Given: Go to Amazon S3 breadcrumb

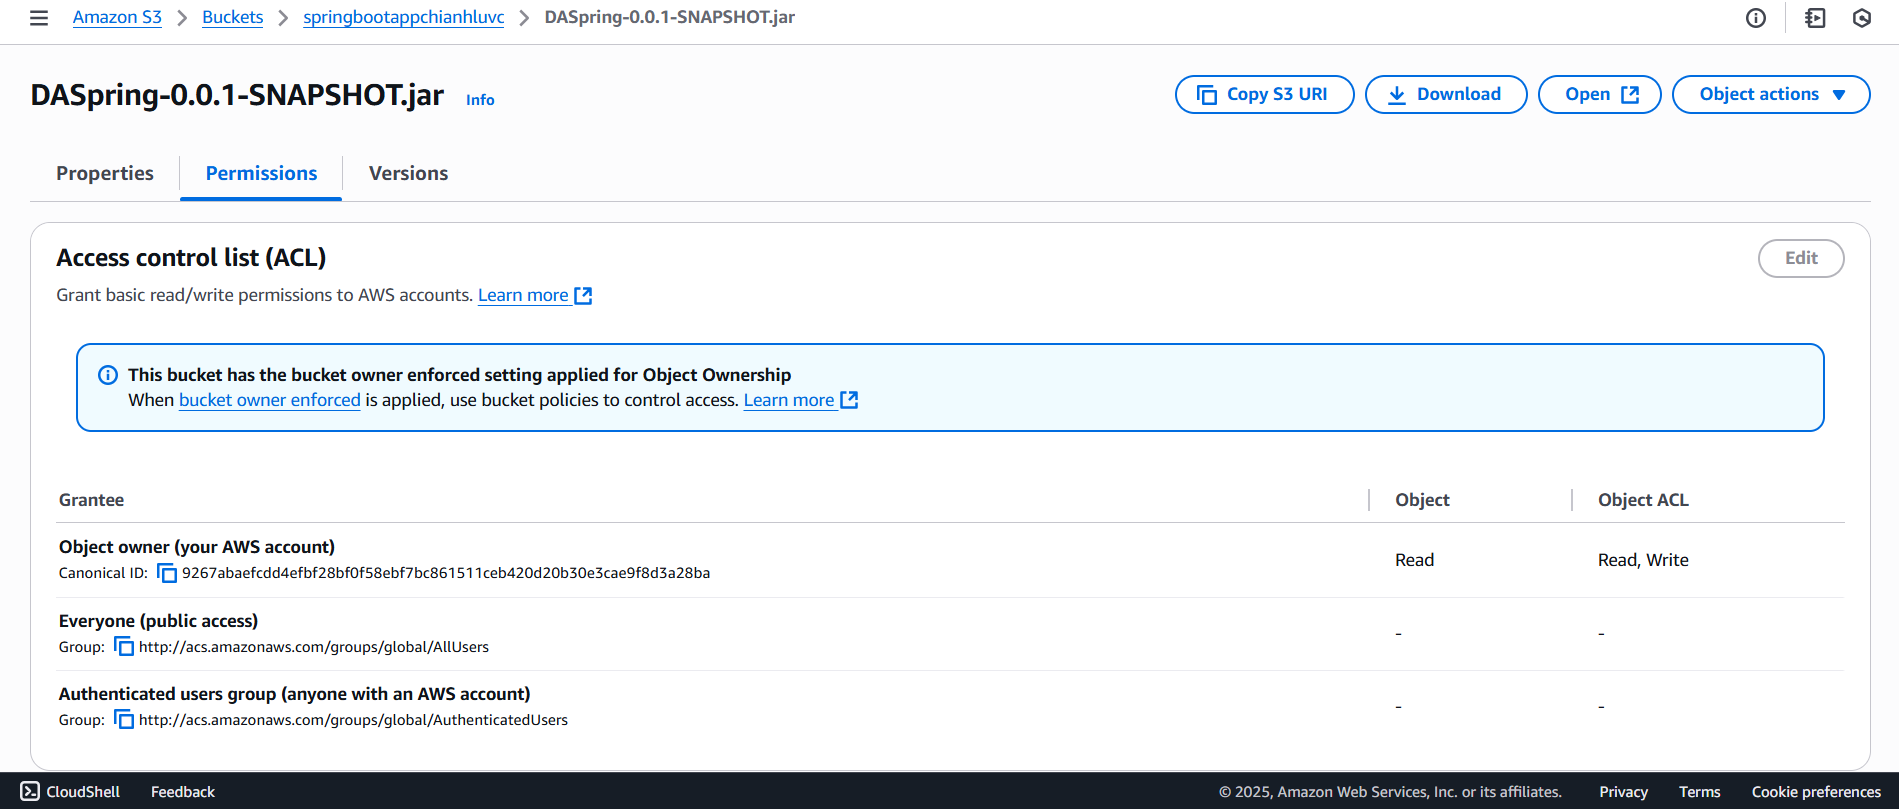Looking at the screenshot, I should 117,17.
